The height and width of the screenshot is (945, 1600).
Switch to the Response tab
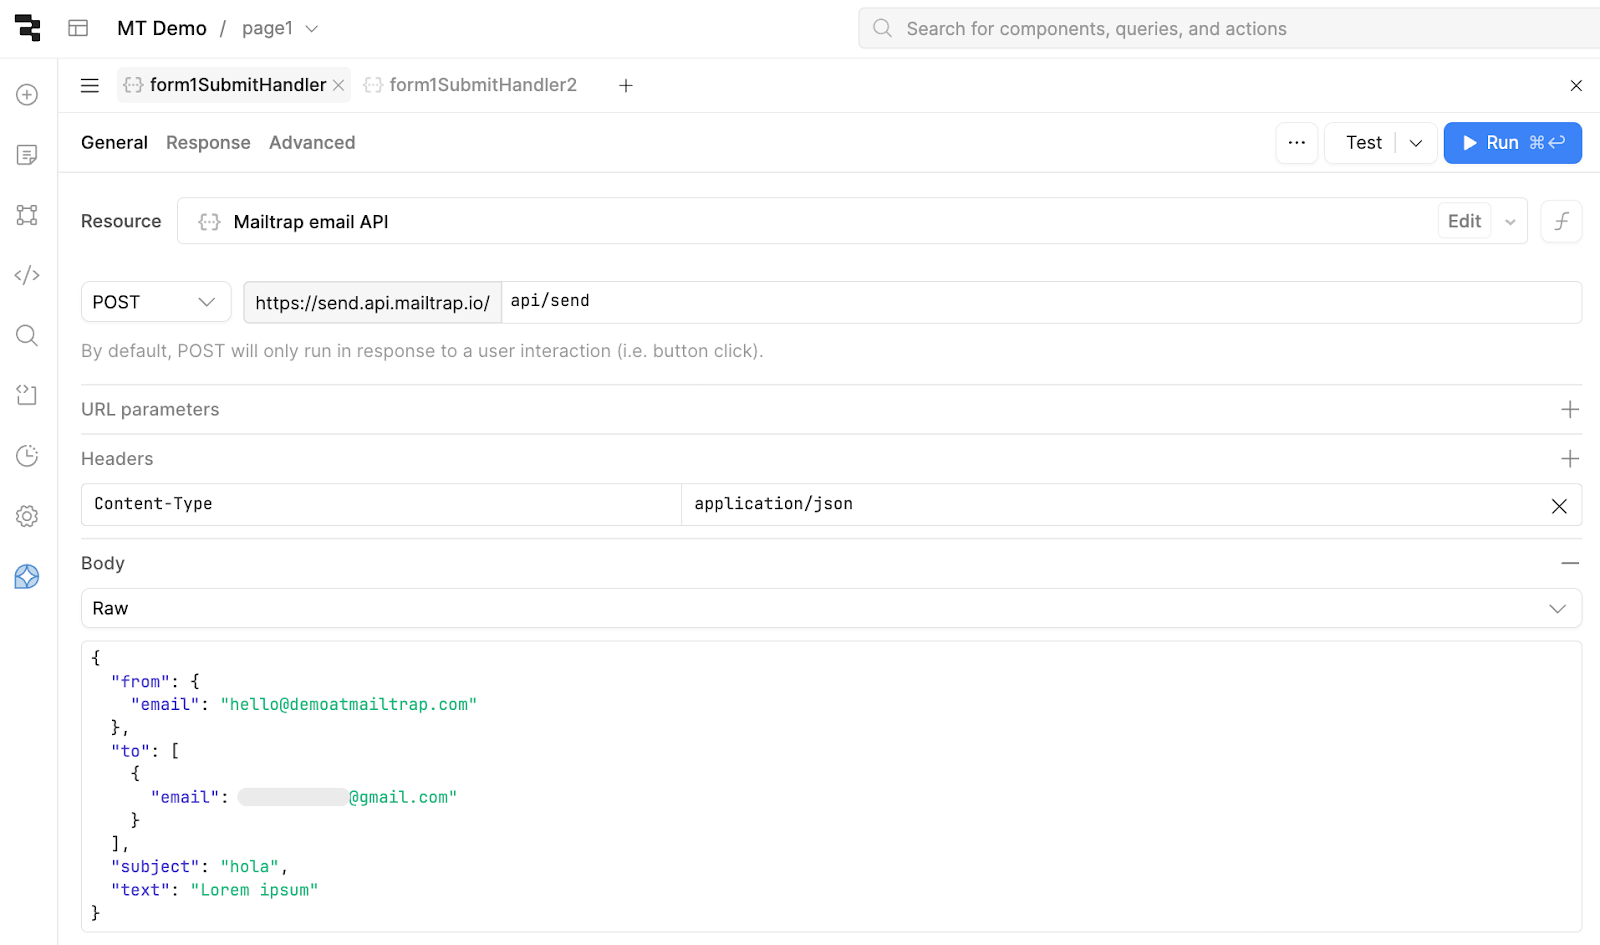(x=208, y=142)
